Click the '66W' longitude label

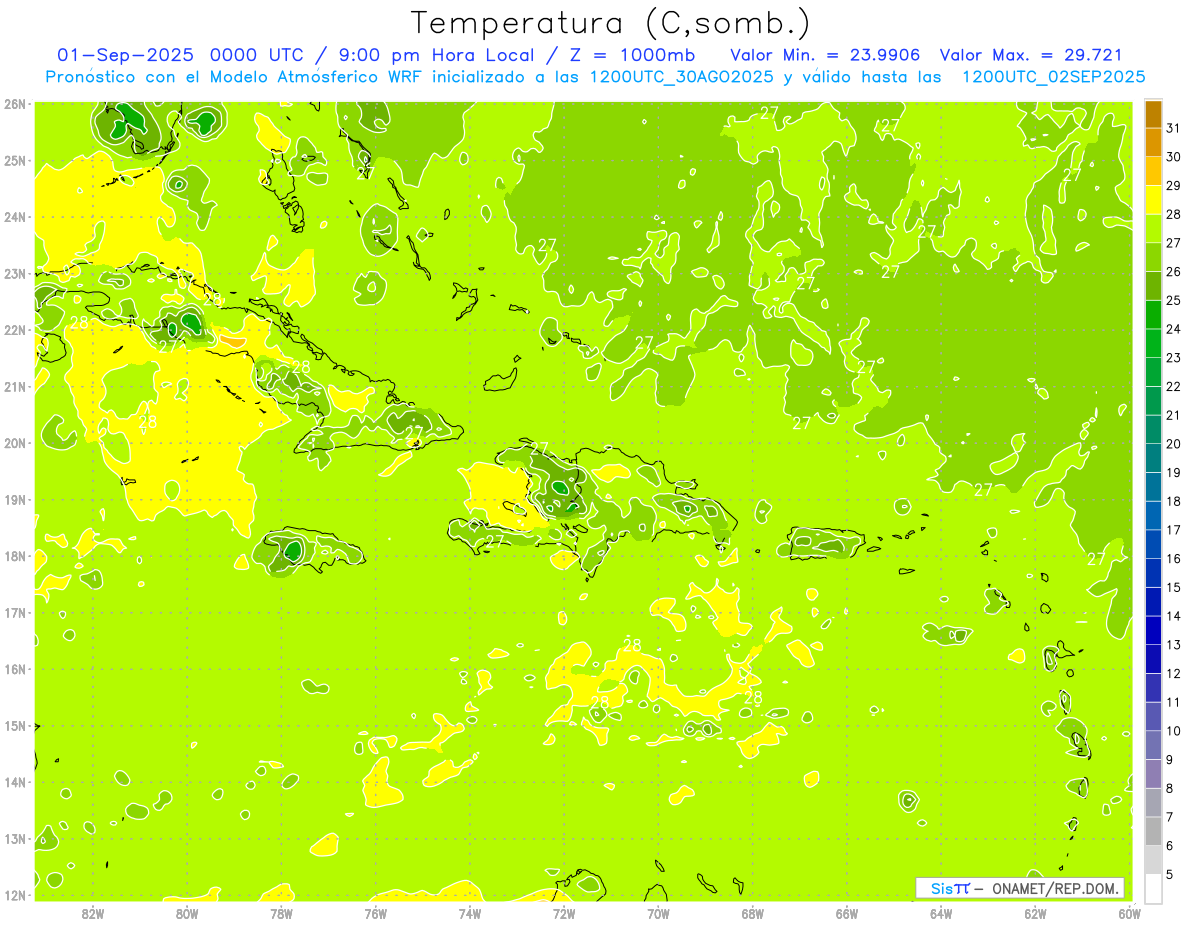[847, 913]
